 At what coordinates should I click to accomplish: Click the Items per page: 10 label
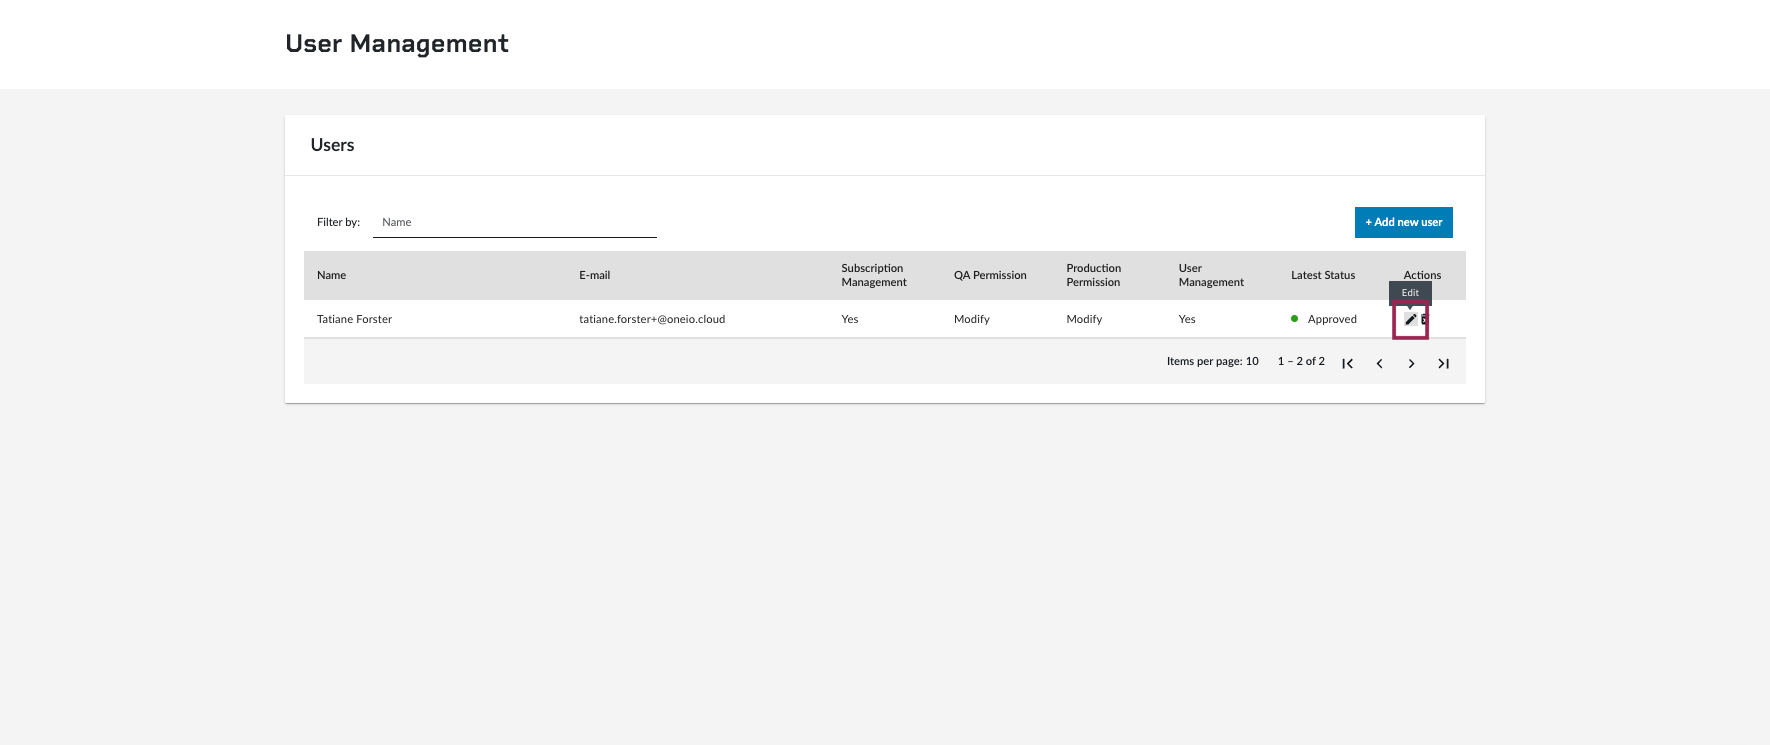(1212, 361)
